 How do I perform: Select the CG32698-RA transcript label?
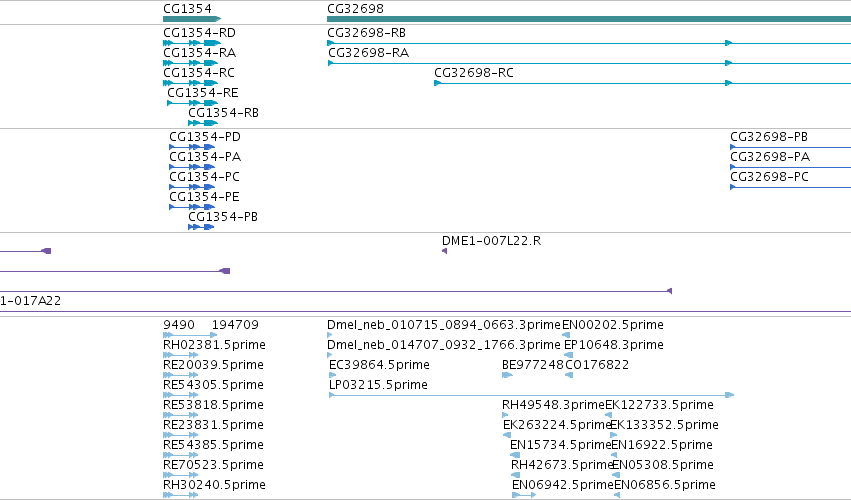[x=369, y=53]
